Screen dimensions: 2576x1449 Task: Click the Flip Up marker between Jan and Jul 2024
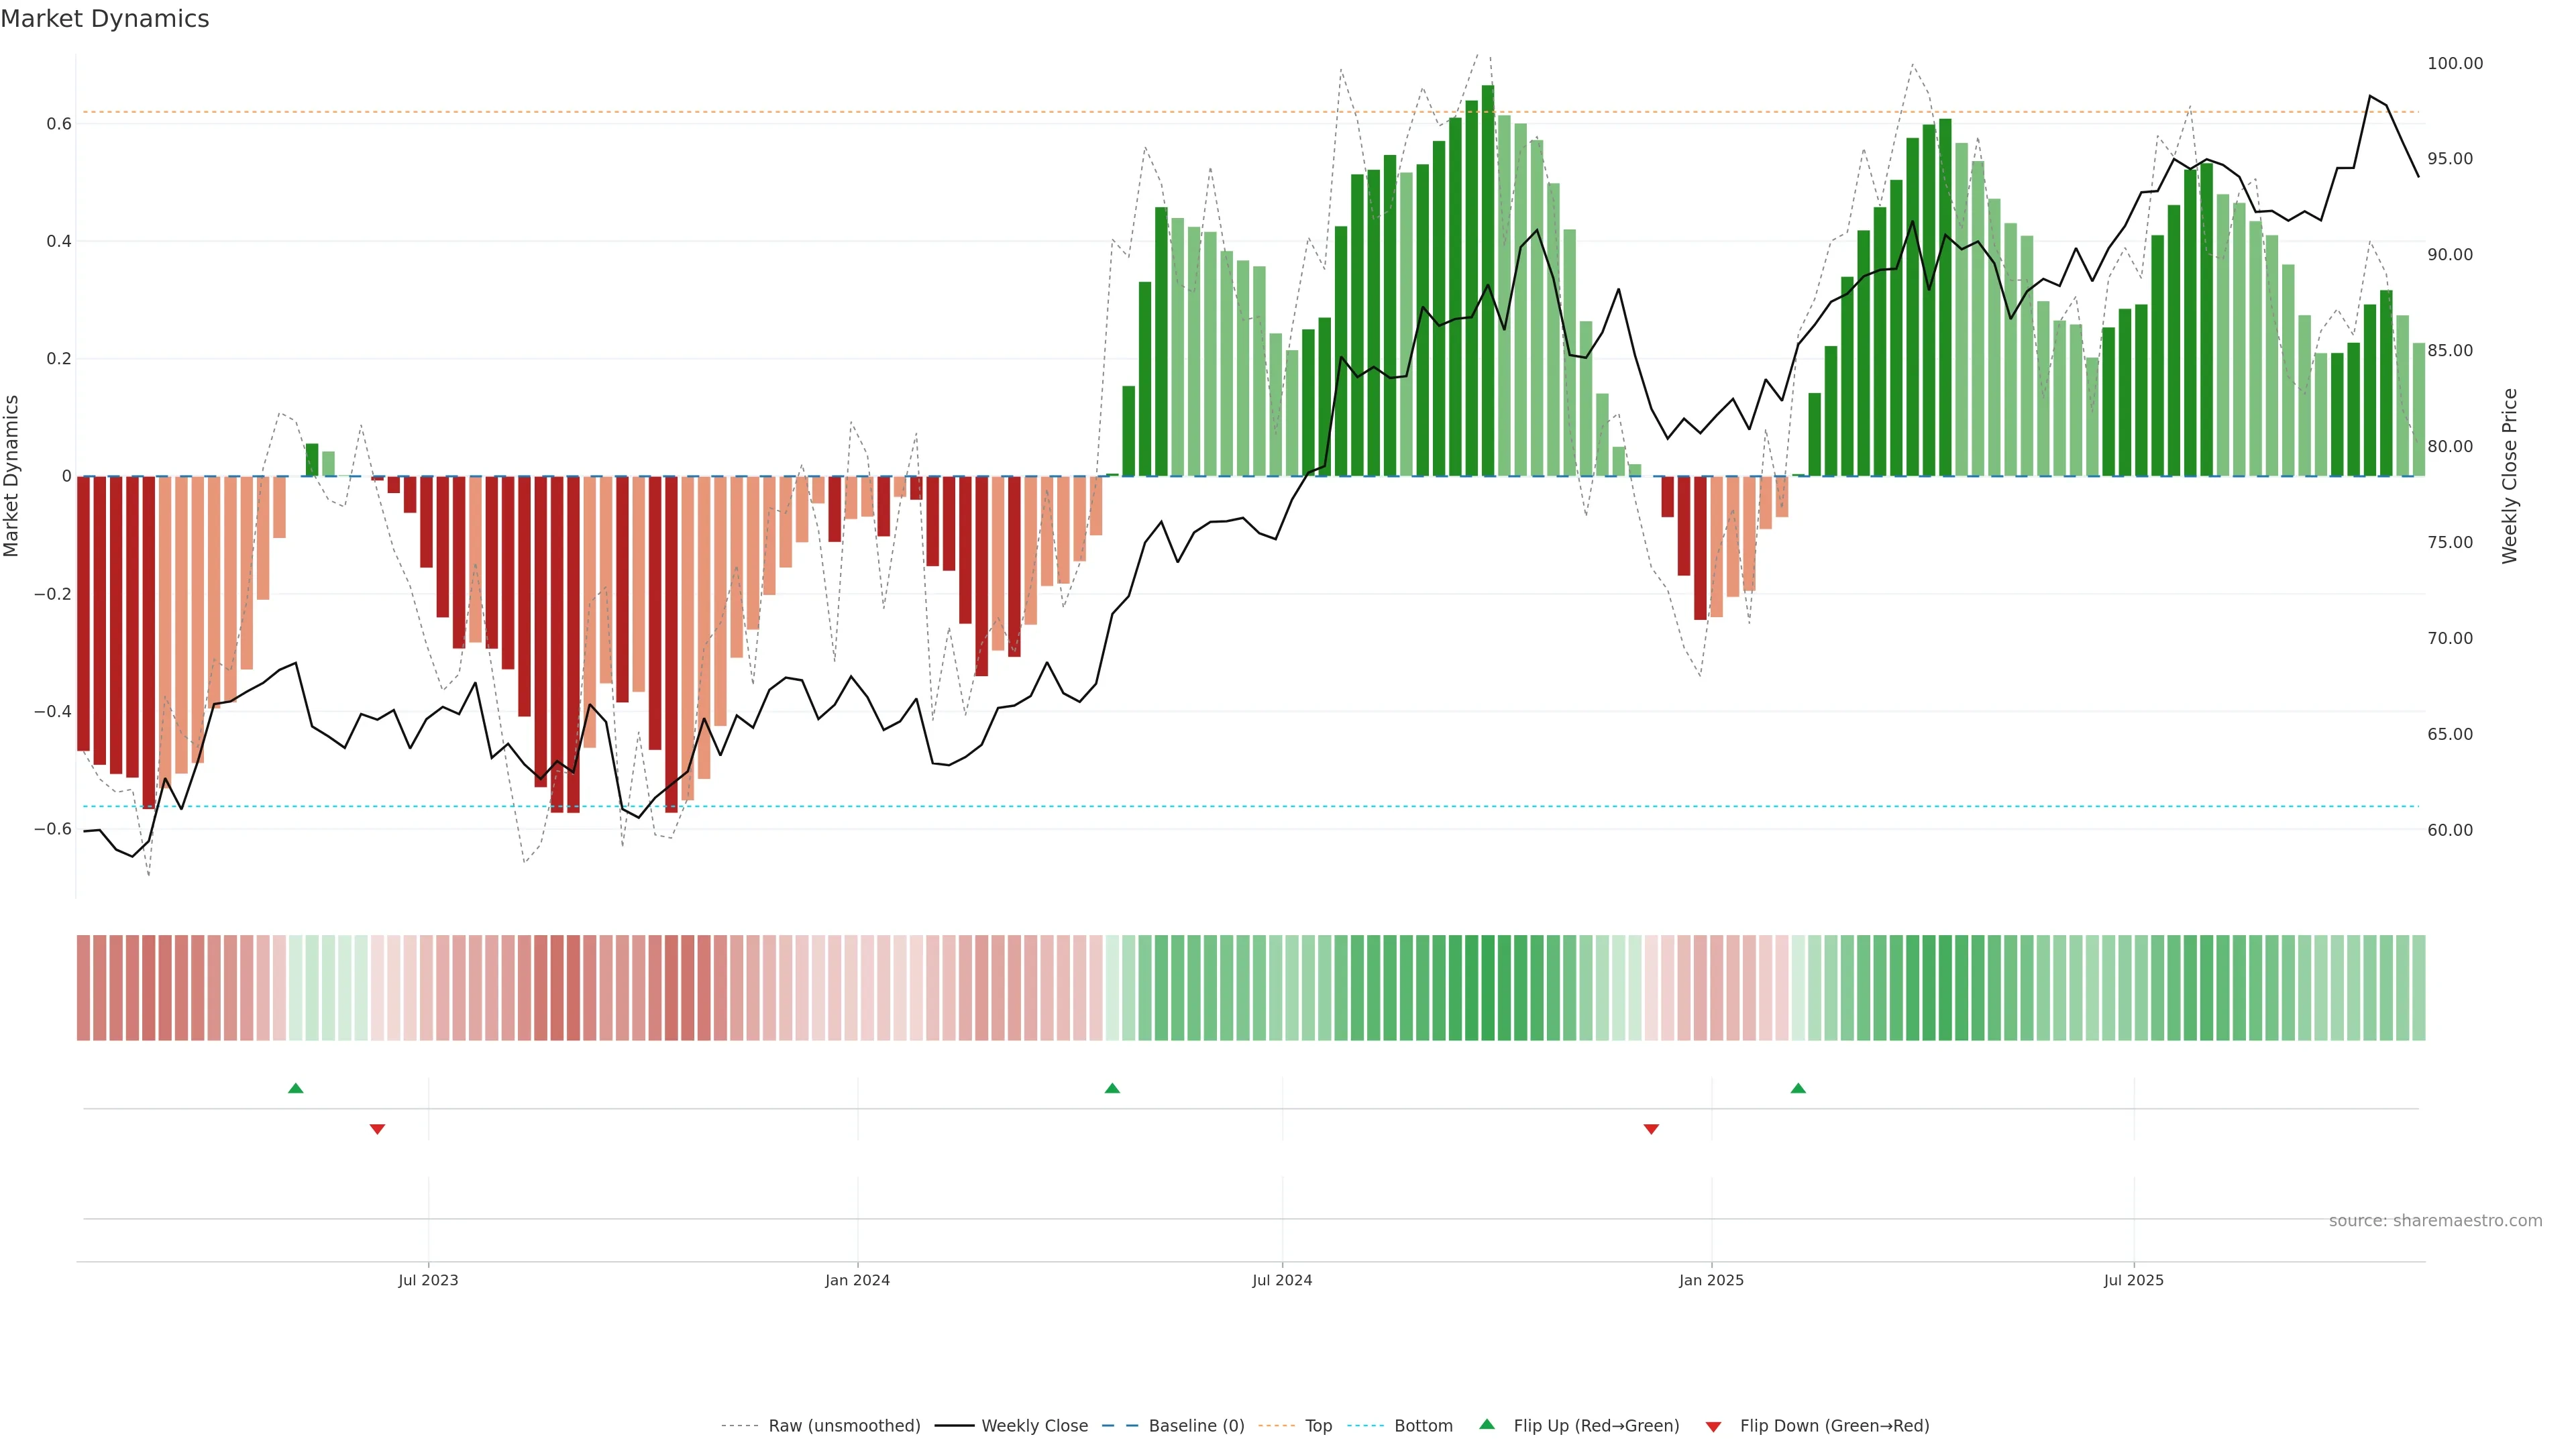coord(1112,1088)
